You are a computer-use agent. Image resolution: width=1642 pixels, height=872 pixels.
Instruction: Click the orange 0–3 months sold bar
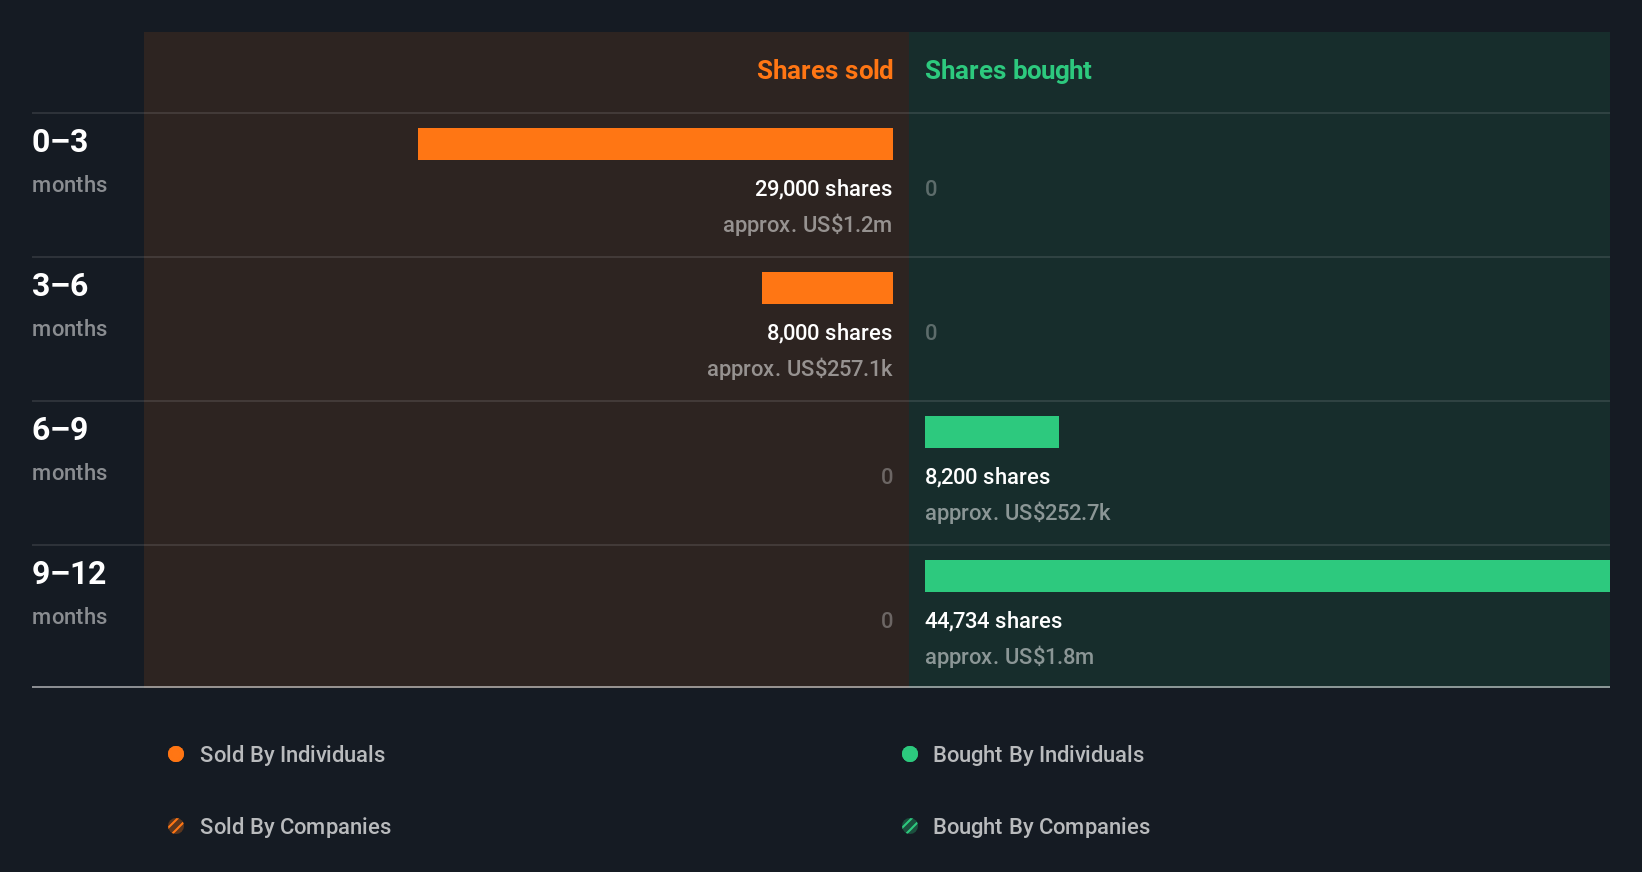pyautogui.click(x=655, y=144)
